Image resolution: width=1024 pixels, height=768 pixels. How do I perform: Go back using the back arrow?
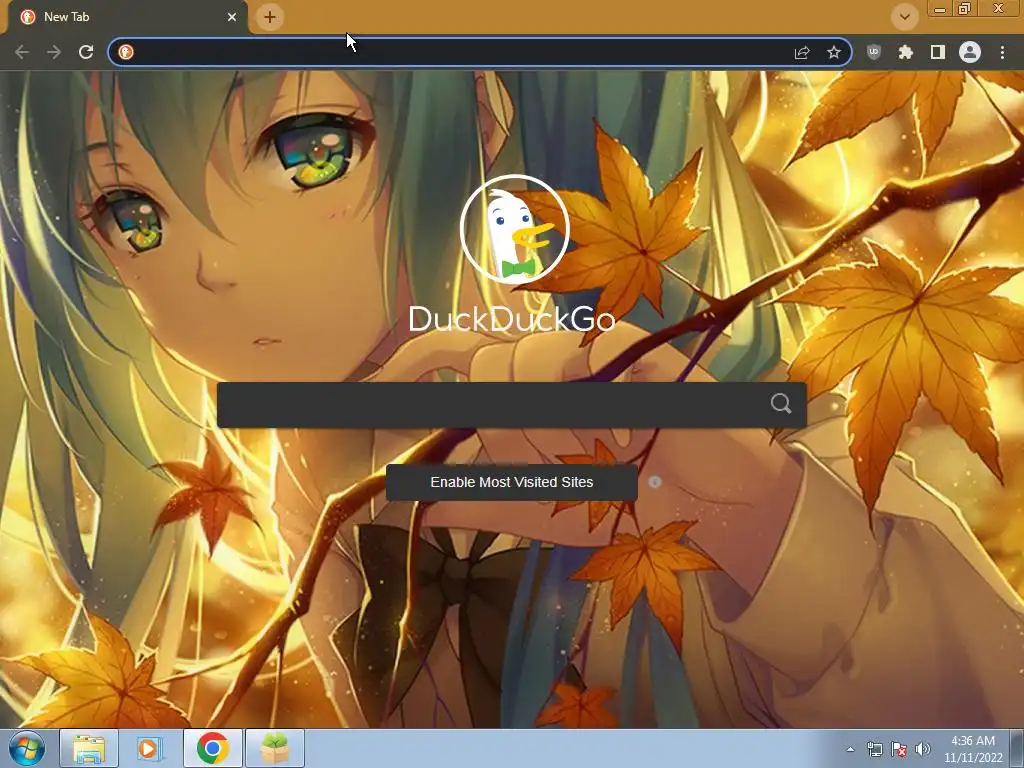tap(22, 52)
